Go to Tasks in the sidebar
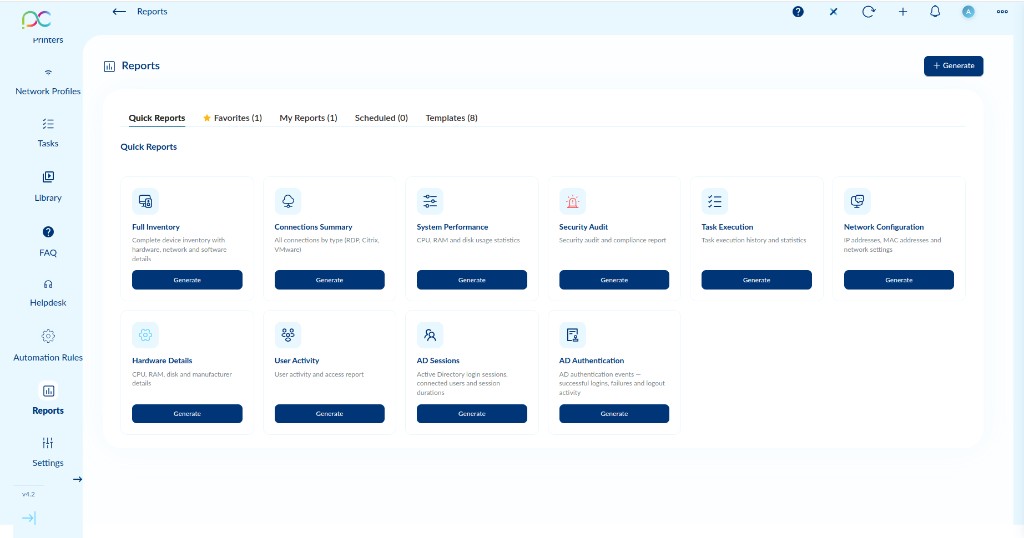Image resolution: width=1024 pixels, height=538 pixels. (48, 132)
